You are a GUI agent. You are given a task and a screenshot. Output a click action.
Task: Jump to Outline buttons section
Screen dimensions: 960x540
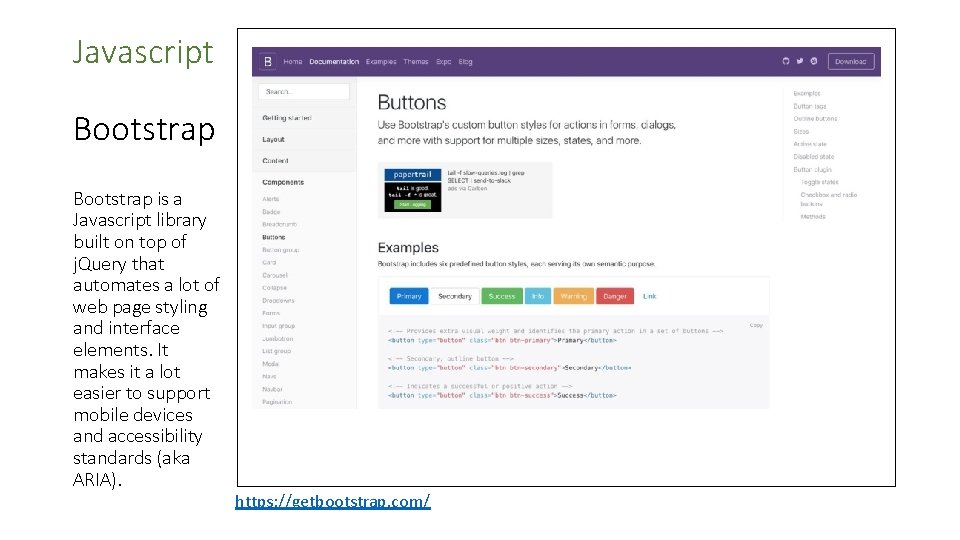point(815,119)
